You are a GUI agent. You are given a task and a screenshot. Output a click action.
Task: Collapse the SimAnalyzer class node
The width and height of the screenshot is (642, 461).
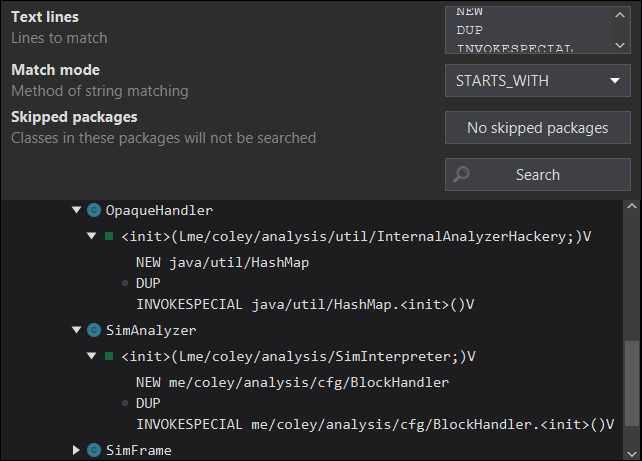point(77,330)
